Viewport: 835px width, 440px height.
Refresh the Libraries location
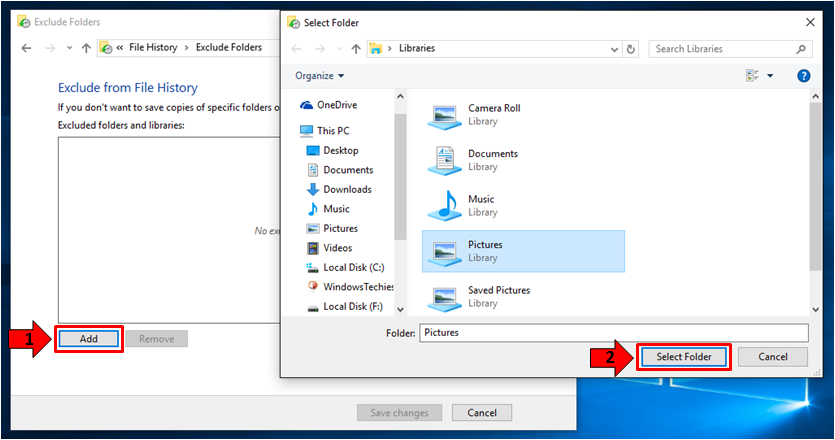(631, 49)
